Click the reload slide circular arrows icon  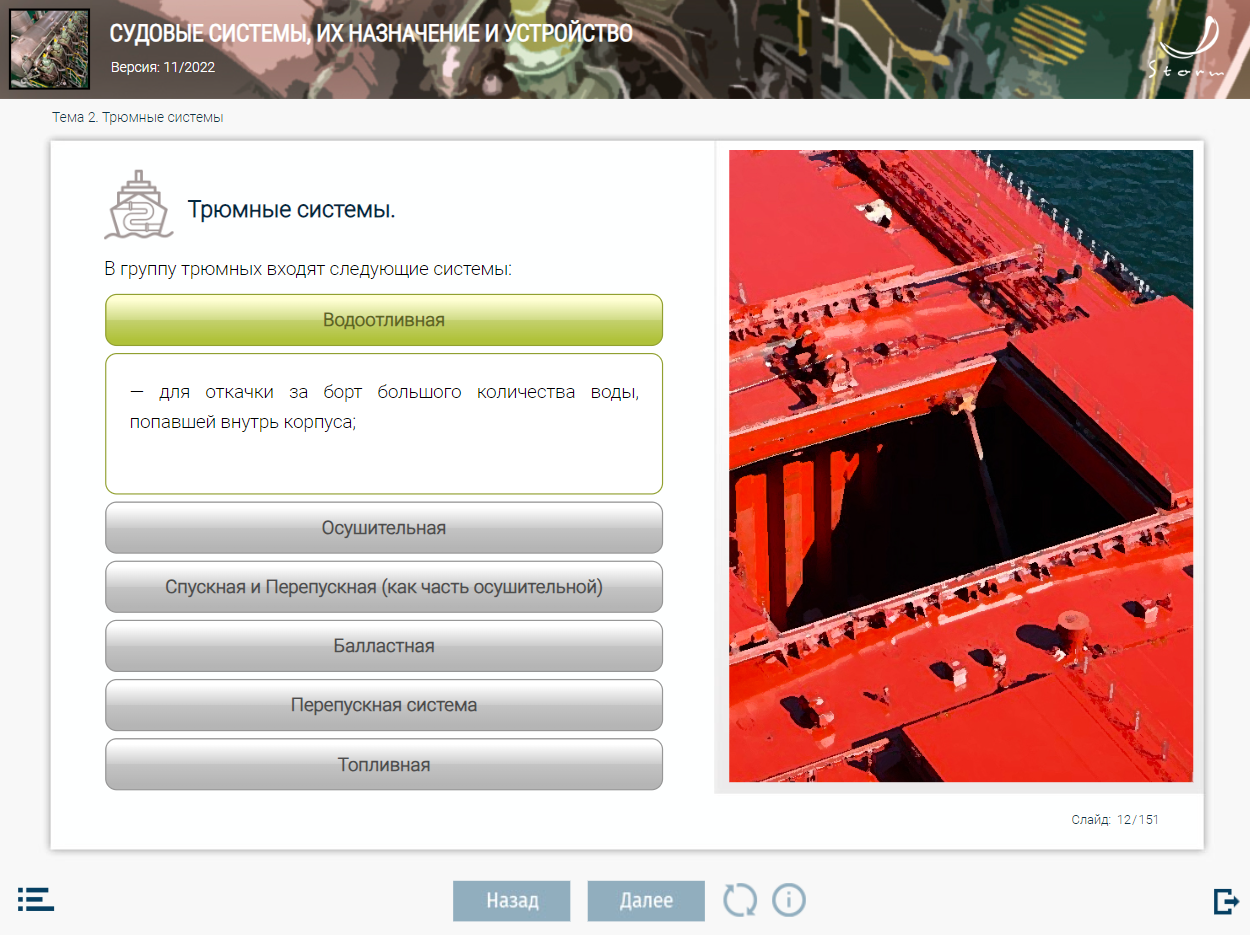[x=740, y=900]
